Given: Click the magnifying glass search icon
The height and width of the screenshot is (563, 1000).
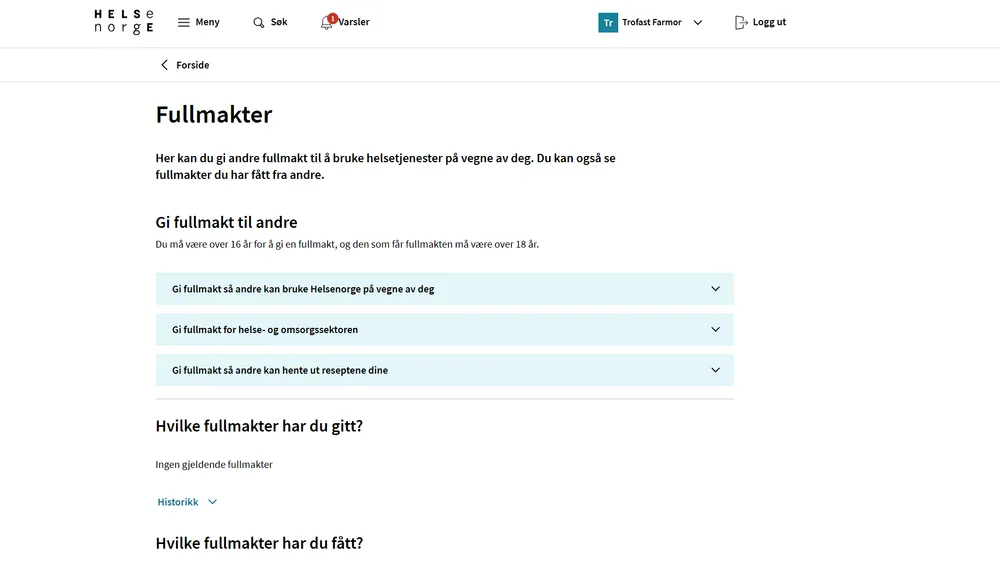Looking at the screenshot, I should 259,22.
